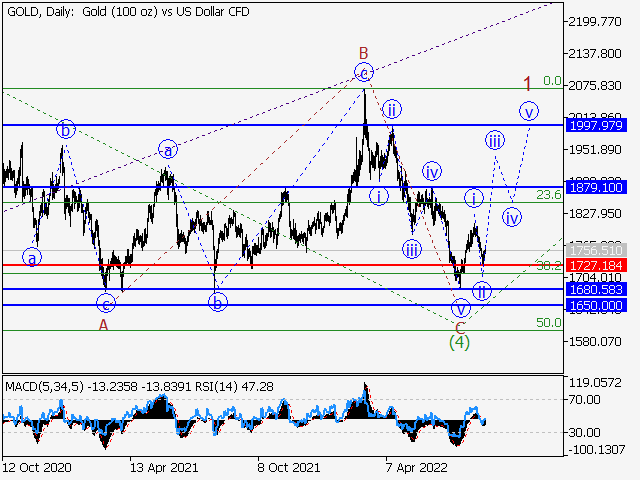This screenshot has height=480, width=640.
Task: Click the 1951.890 price axis label
Action: pyautogui.click(x=595, y=149)
